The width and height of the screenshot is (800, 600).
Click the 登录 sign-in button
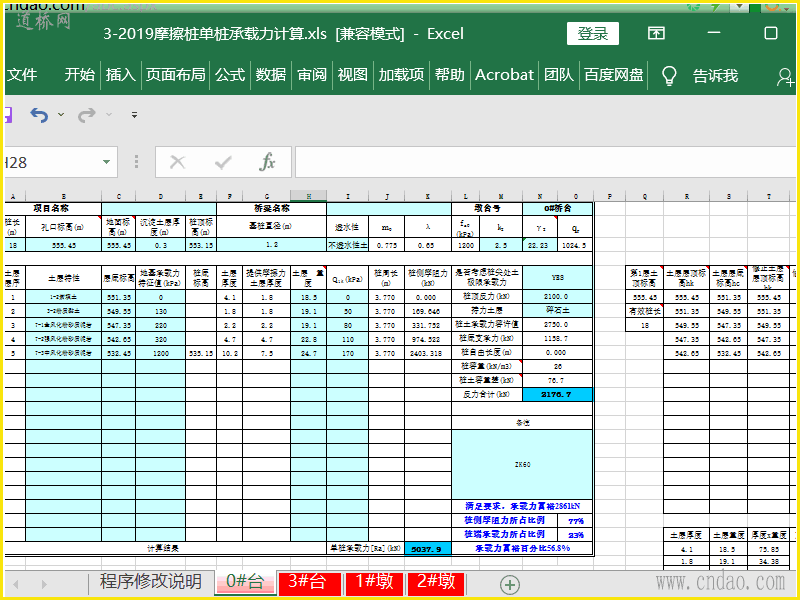click(593, 34)
